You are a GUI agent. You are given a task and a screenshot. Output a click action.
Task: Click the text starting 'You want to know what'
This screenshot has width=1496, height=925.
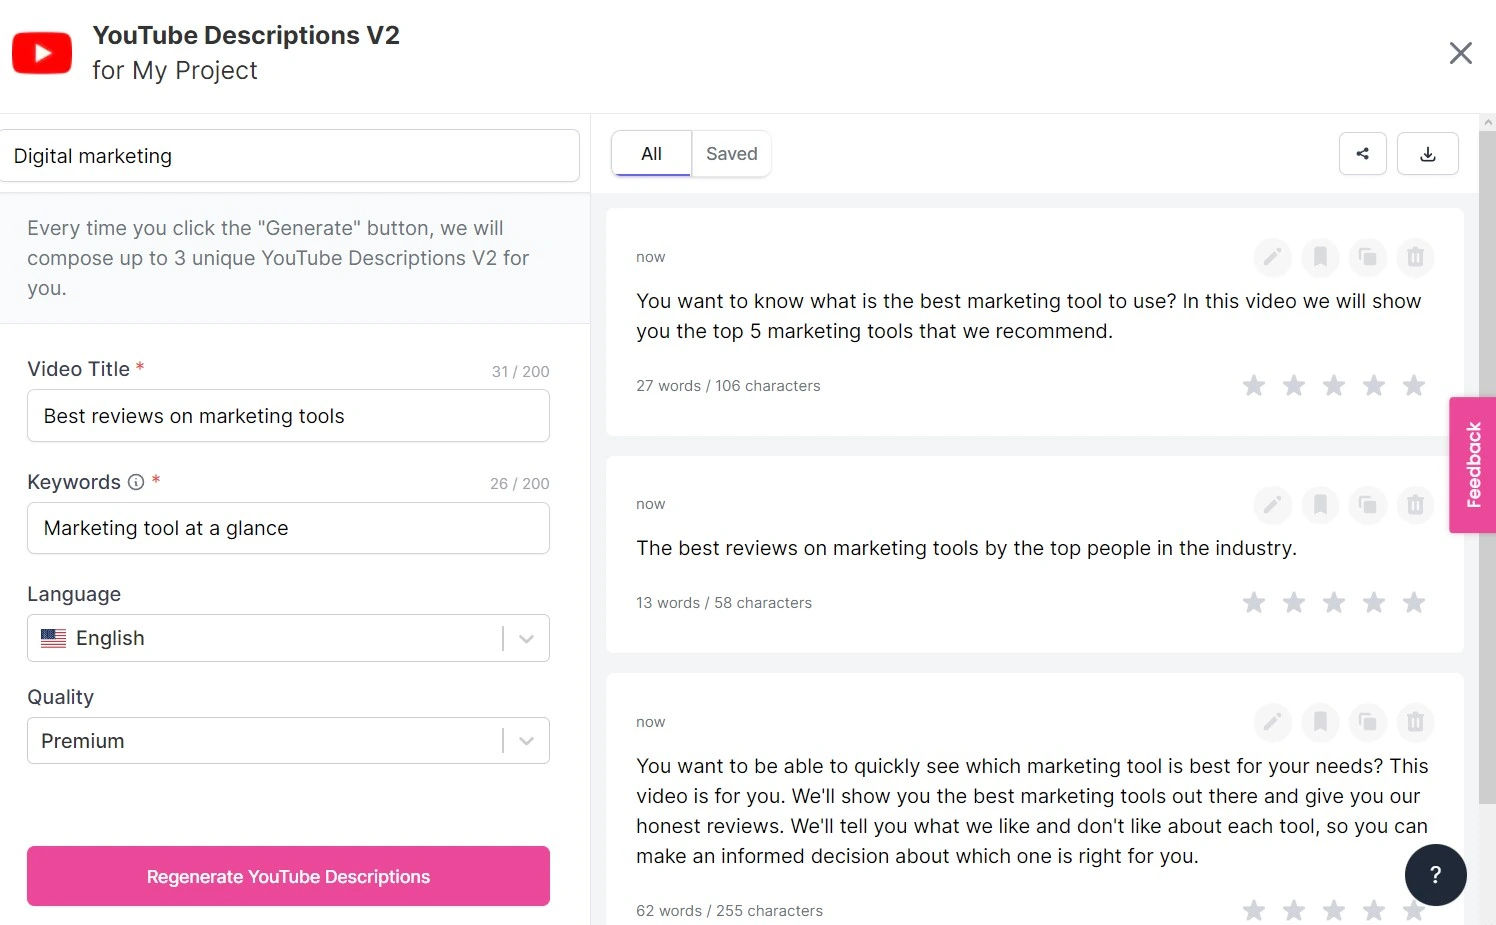click(x=1028, y=316)
